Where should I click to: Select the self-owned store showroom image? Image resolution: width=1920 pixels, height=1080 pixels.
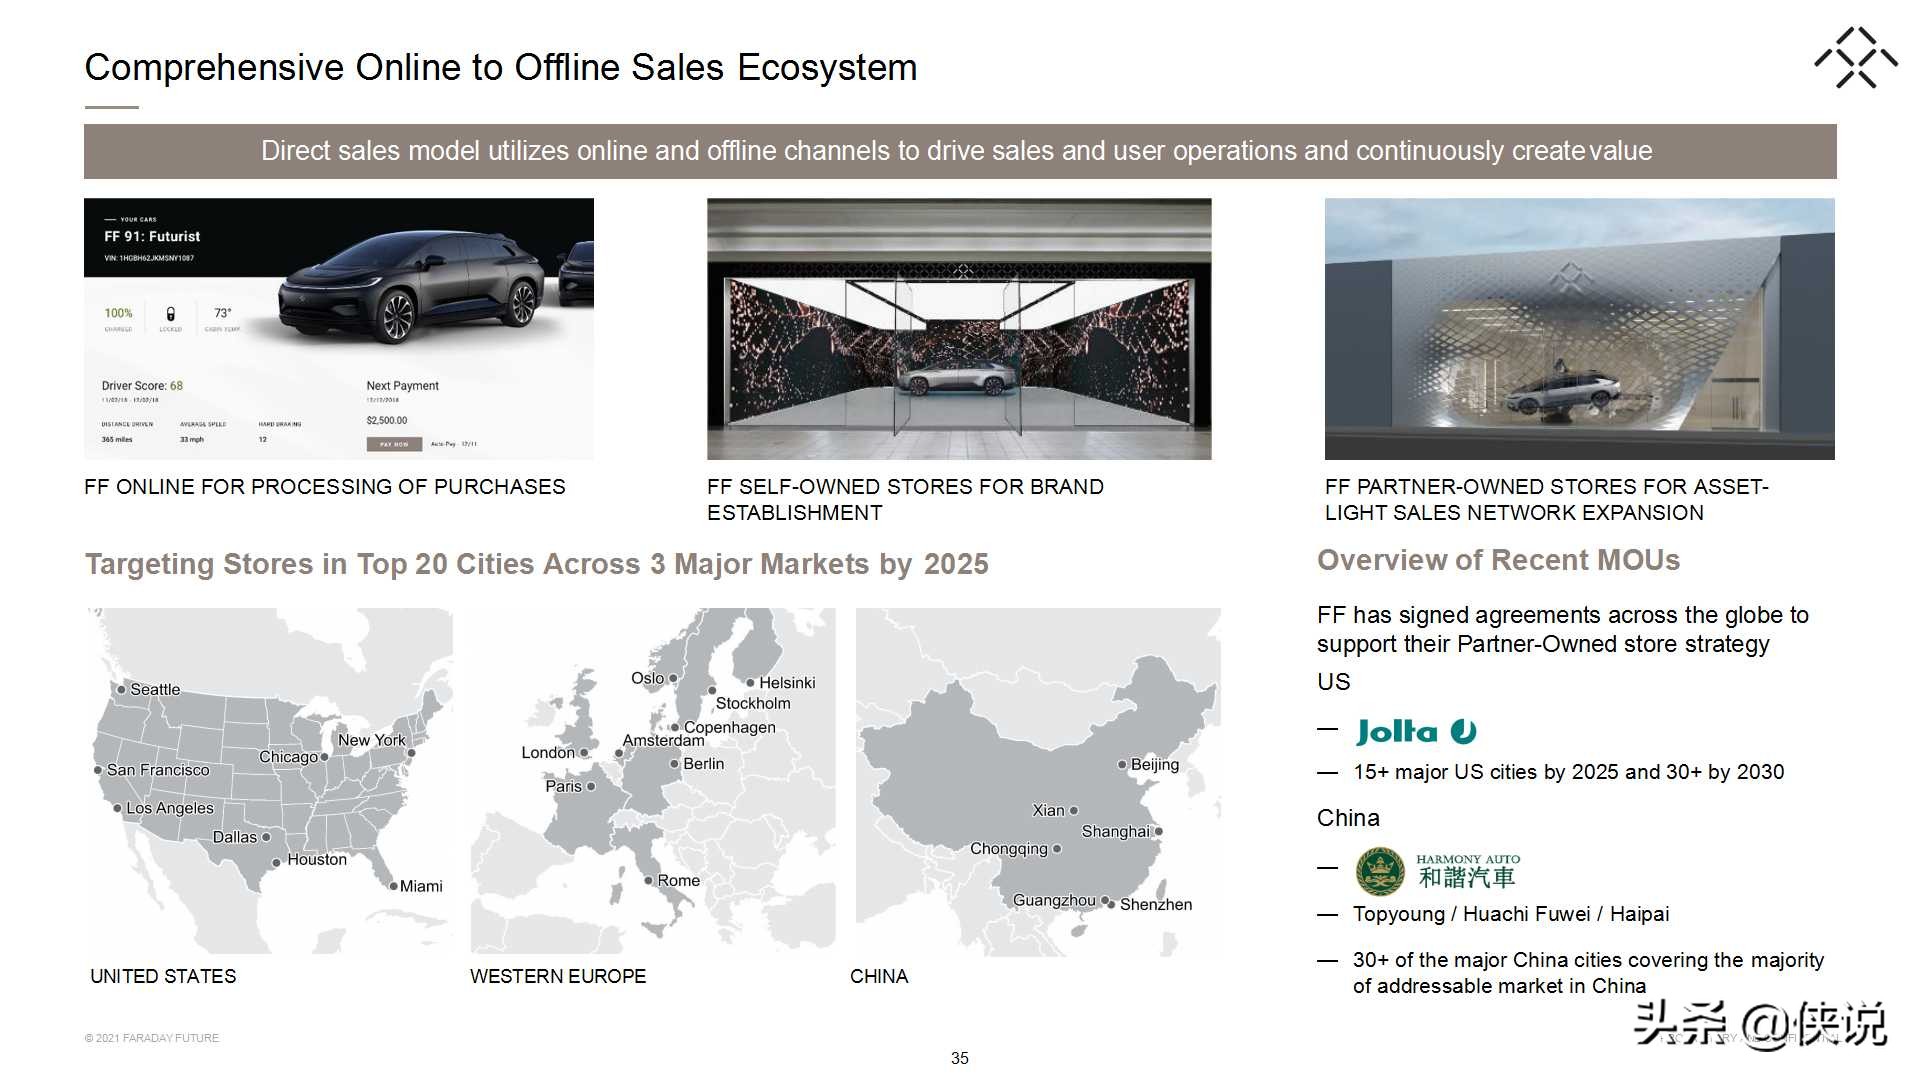[x=959, y=329]
